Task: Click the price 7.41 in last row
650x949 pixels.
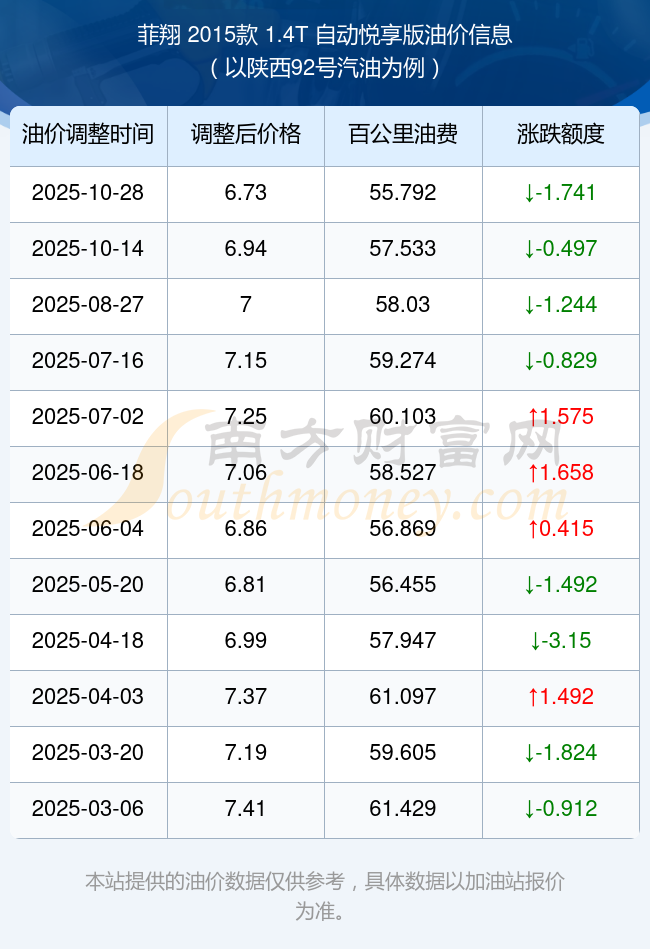Action: pyautogui.click(x=246, y=808)
